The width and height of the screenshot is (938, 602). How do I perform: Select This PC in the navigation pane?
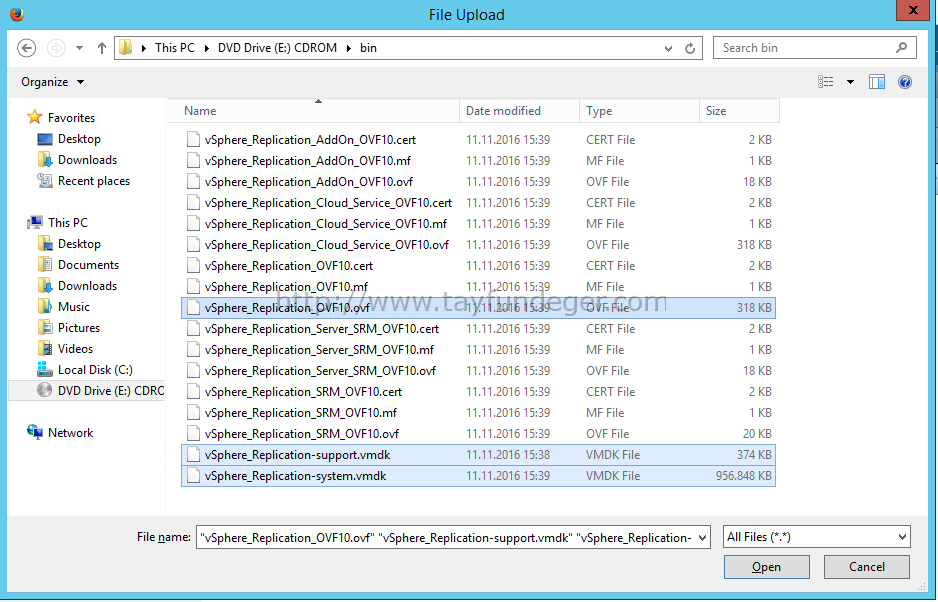pos(57,223)
